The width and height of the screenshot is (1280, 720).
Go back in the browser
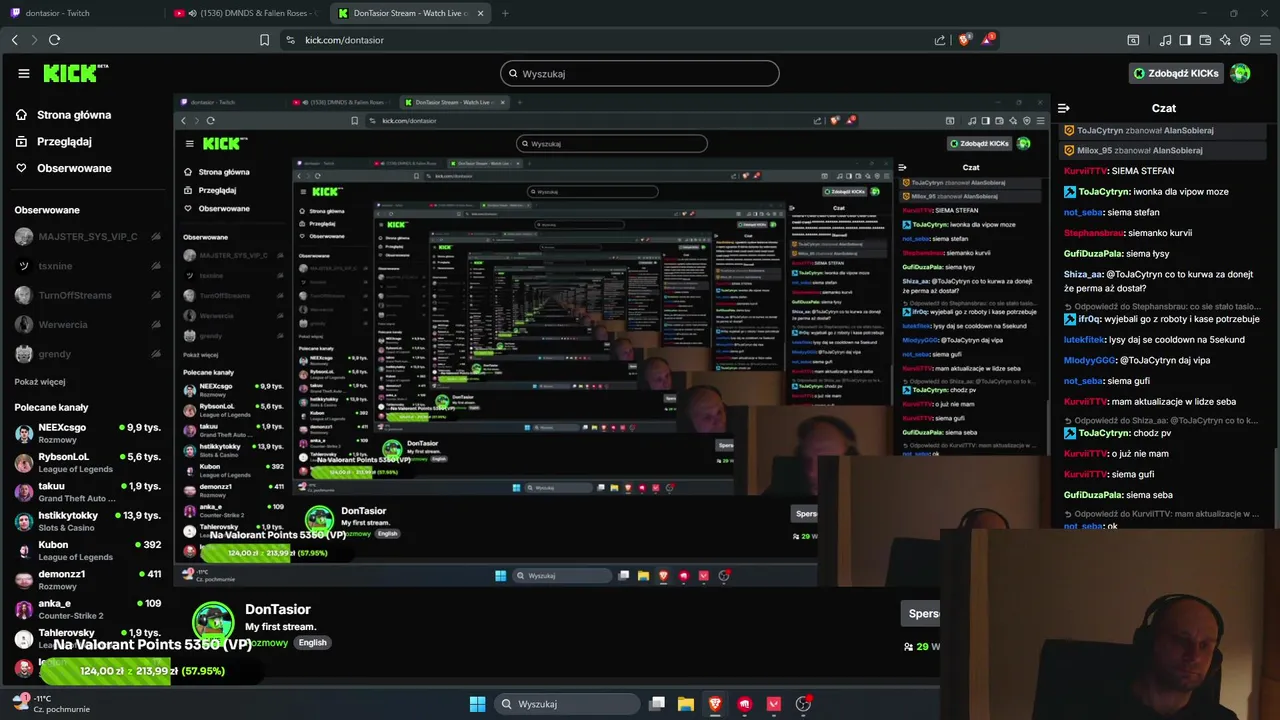click(15, 40)
